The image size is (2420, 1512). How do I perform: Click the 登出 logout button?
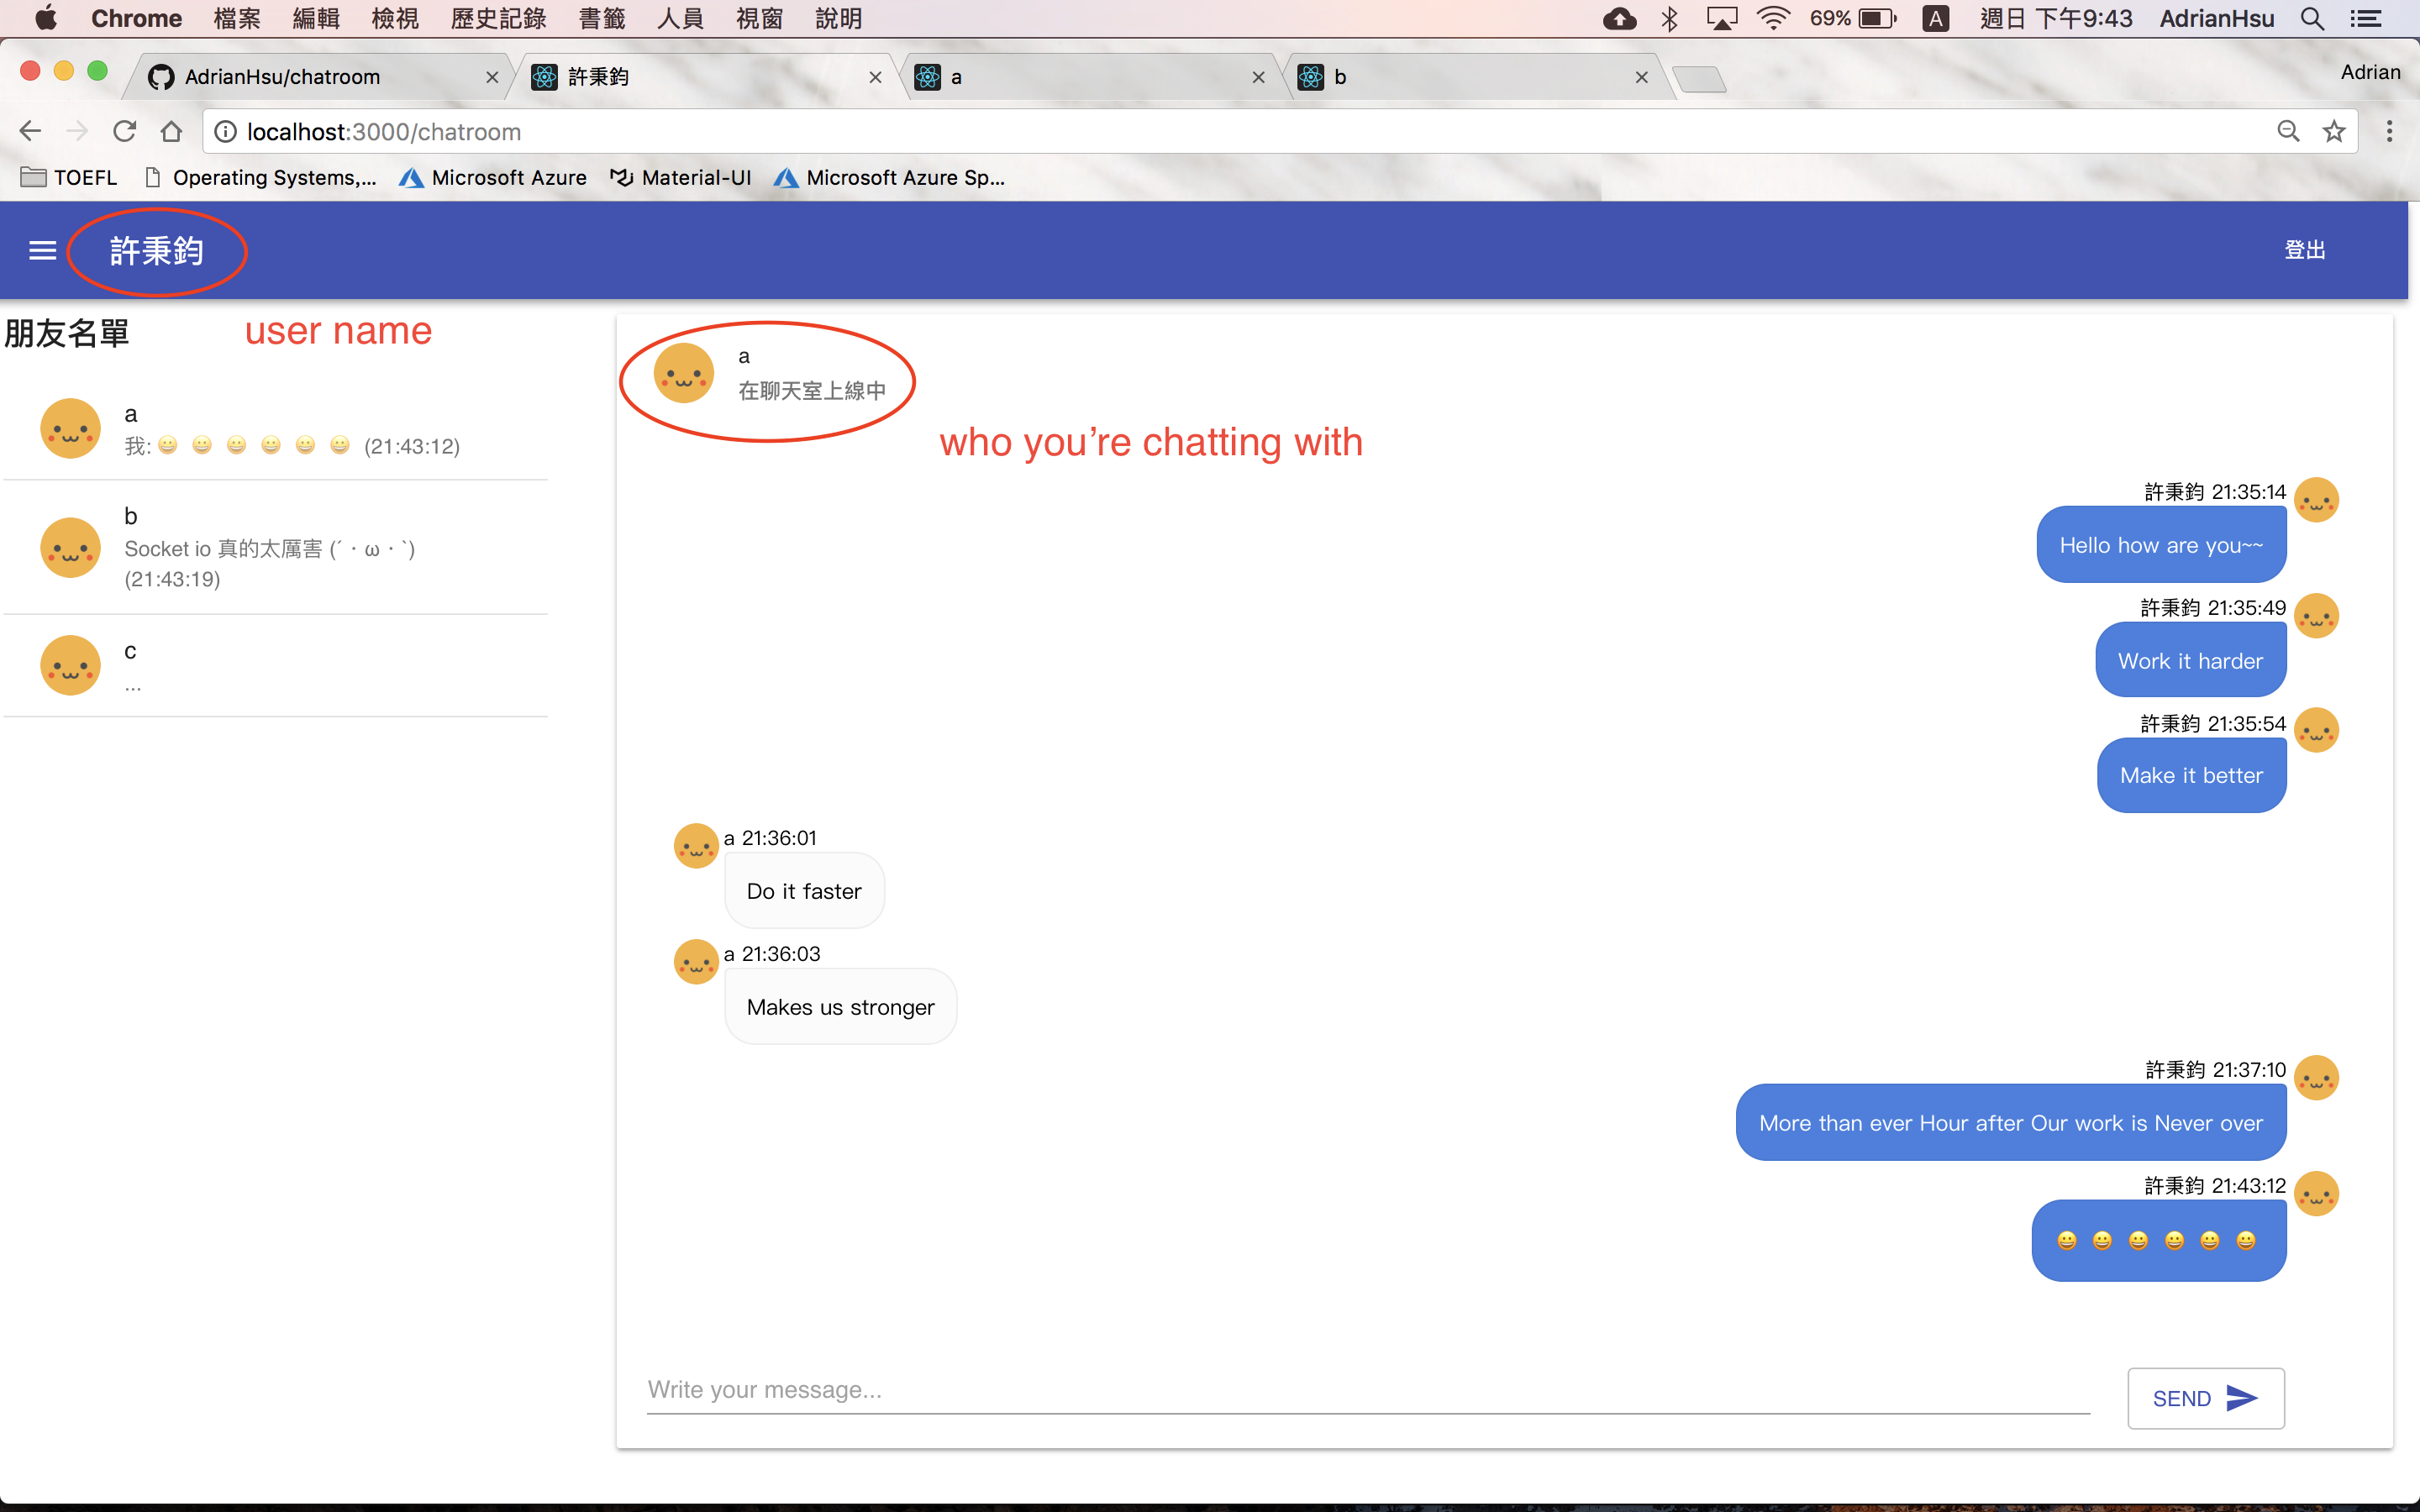click(2304, 250)
